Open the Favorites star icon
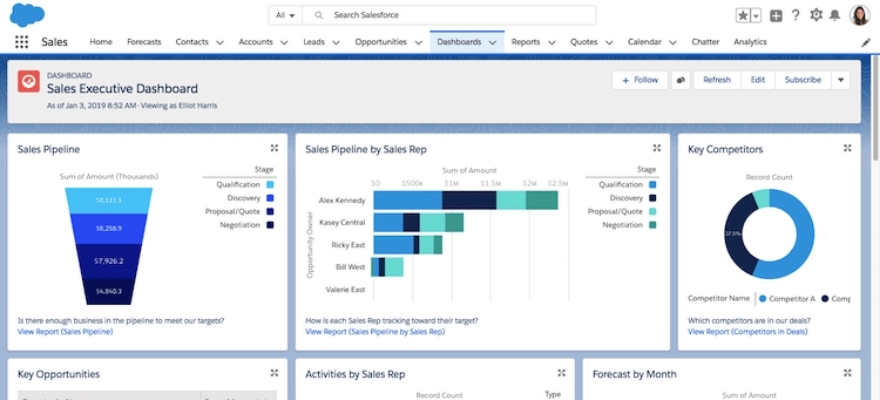The width and height of the screenshot is (880, 400). (742, 15)
